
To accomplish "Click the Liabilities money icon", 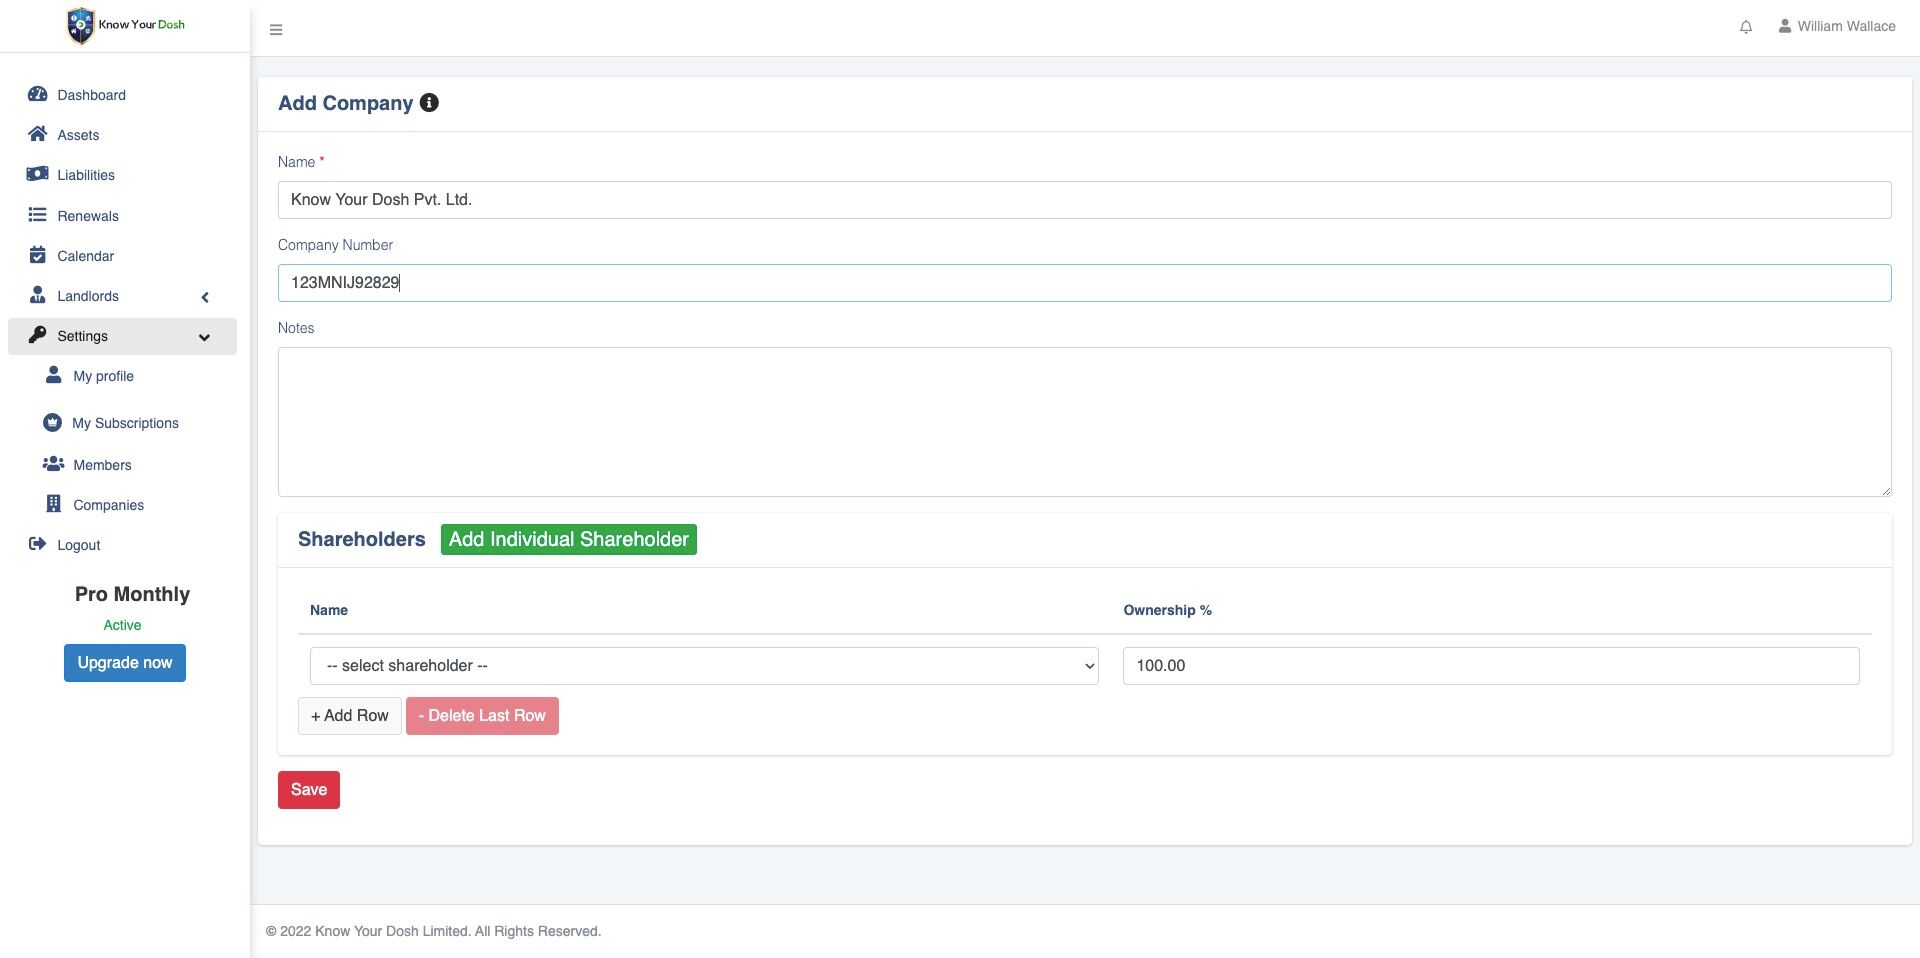I will click(x=38, y=174).
